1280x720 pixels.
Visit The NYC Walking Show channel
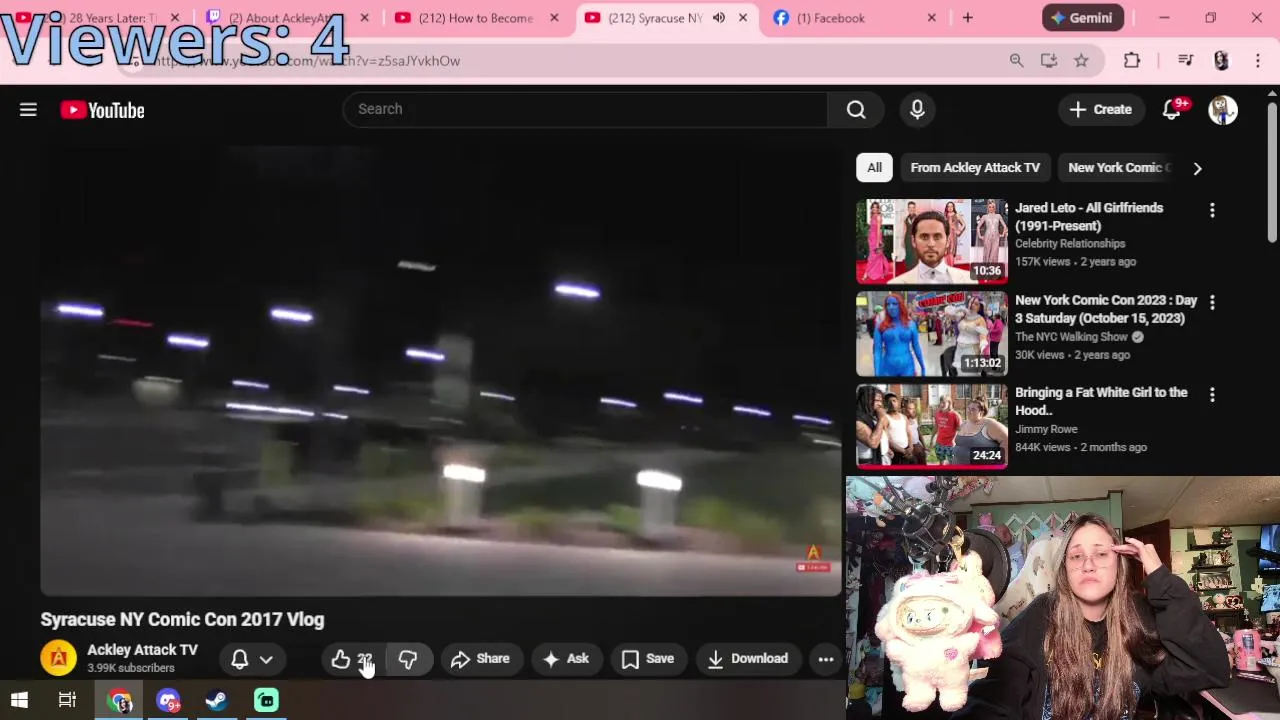pyautogui.click(x=1071, y=337)
